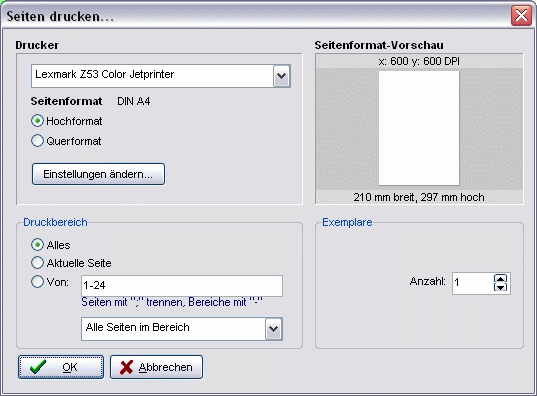Click the Drucker heading
This screenshot has width=537, height=396.
(37, 45)
